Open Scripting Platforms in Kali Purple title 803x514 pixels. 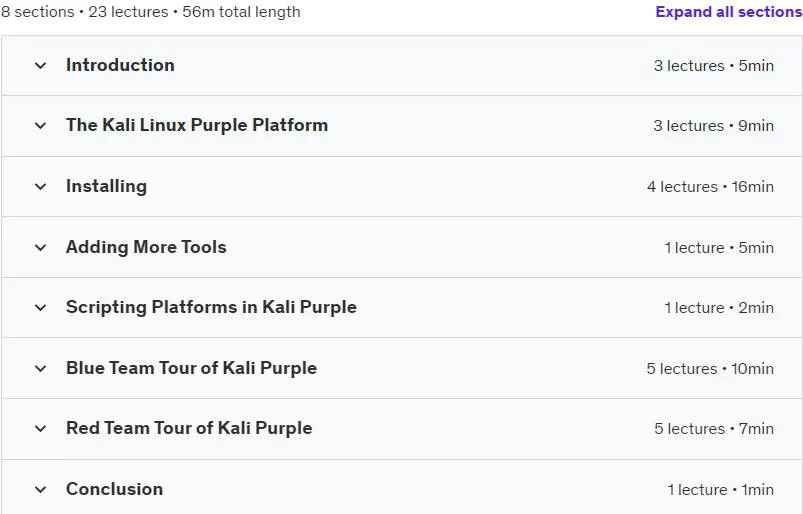[x=211, y=307]
